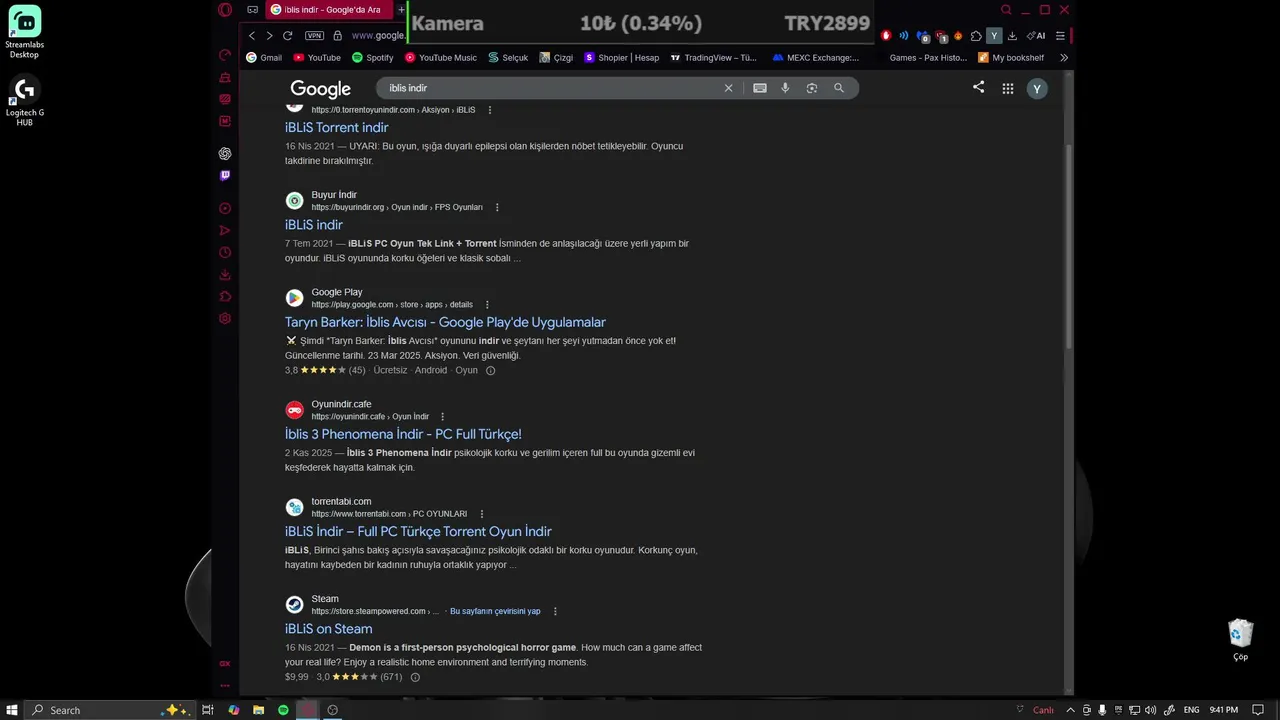Search by image with Google Lens
The image size is (1280, 720).
(812, 88)
